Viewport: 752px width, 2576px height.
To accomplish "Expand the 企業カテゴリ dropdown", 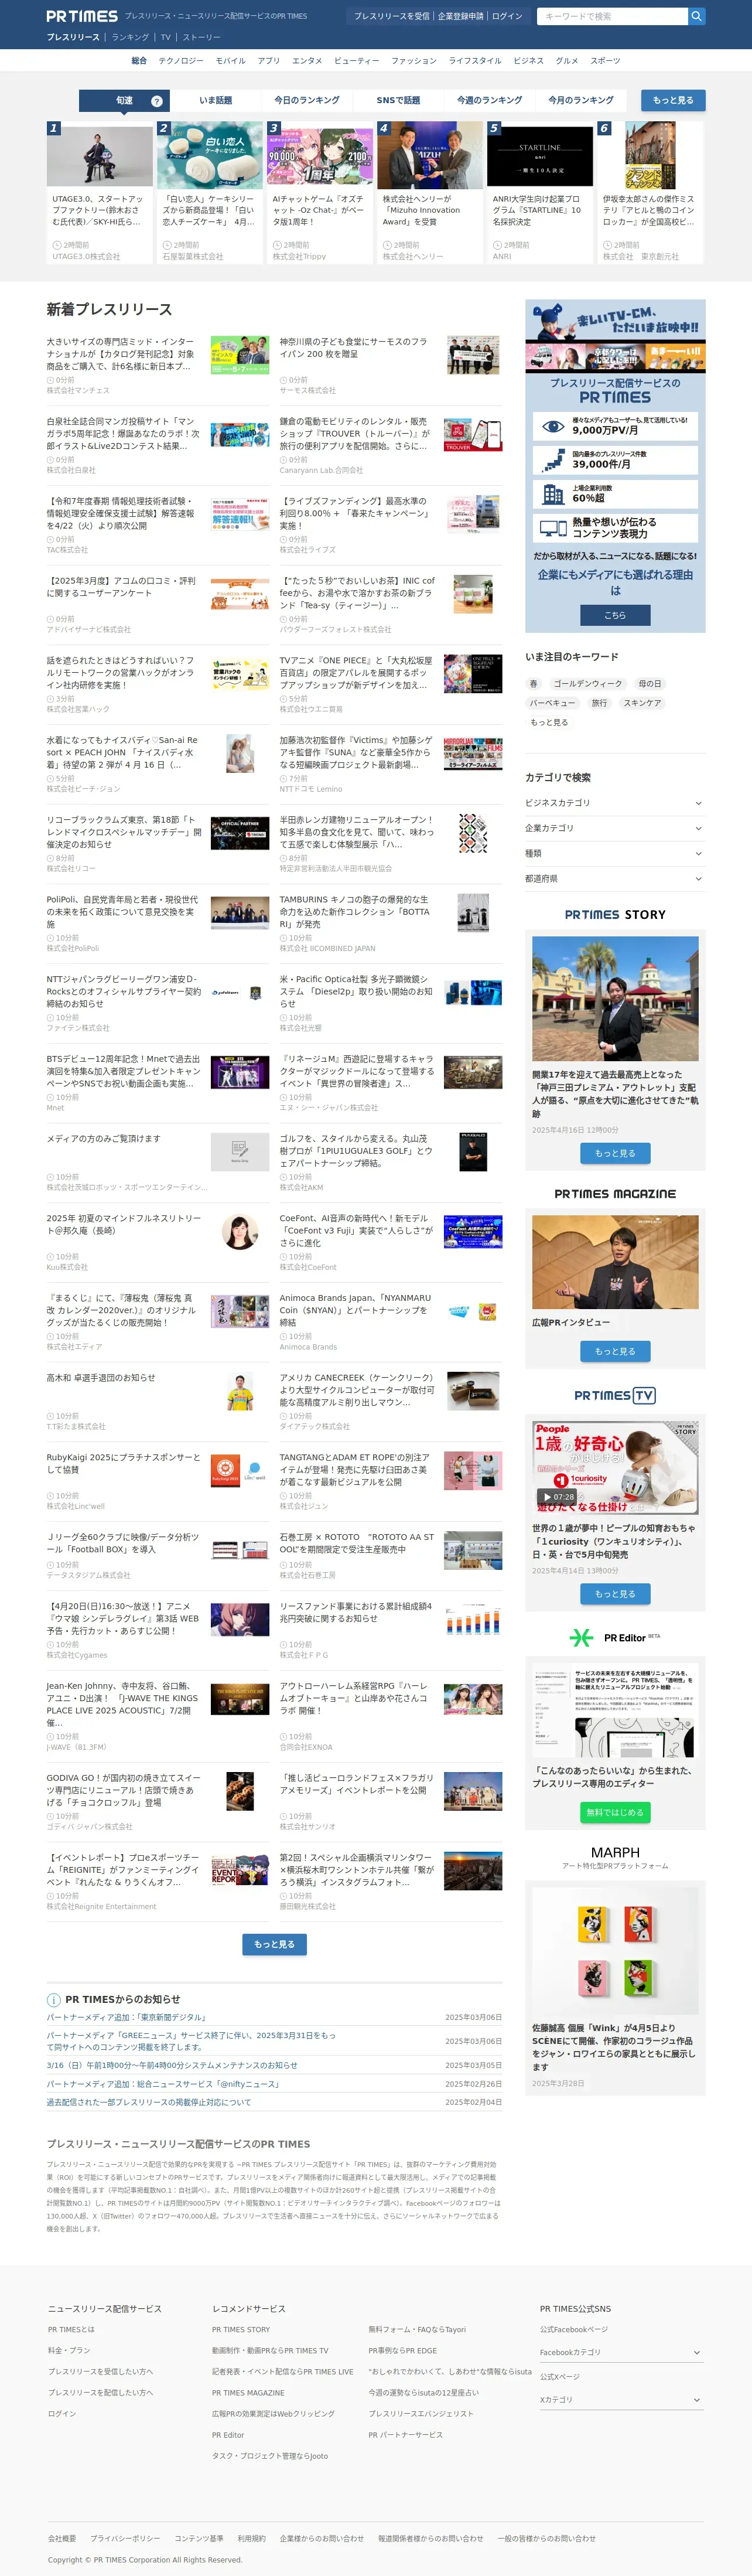I will [x=615, y=828].
